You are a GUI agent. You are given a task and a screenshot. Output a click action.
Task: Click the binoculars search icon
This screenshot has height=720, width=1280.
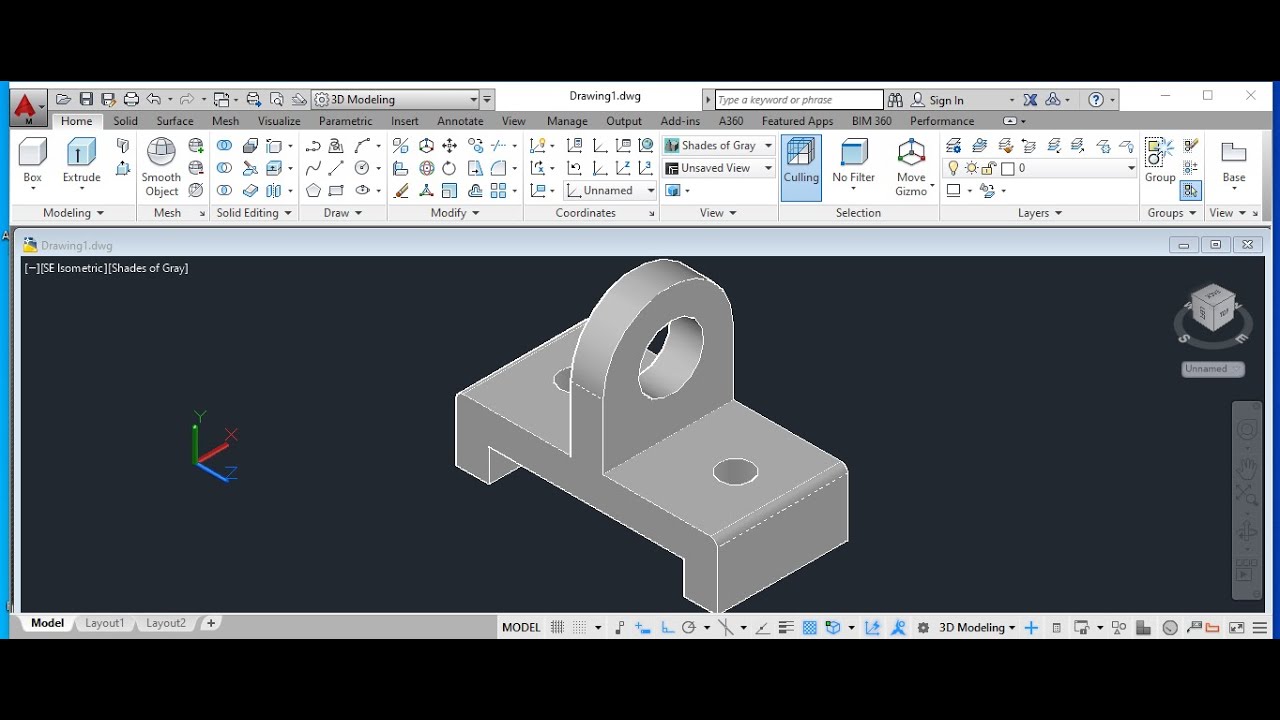point(895,100)
